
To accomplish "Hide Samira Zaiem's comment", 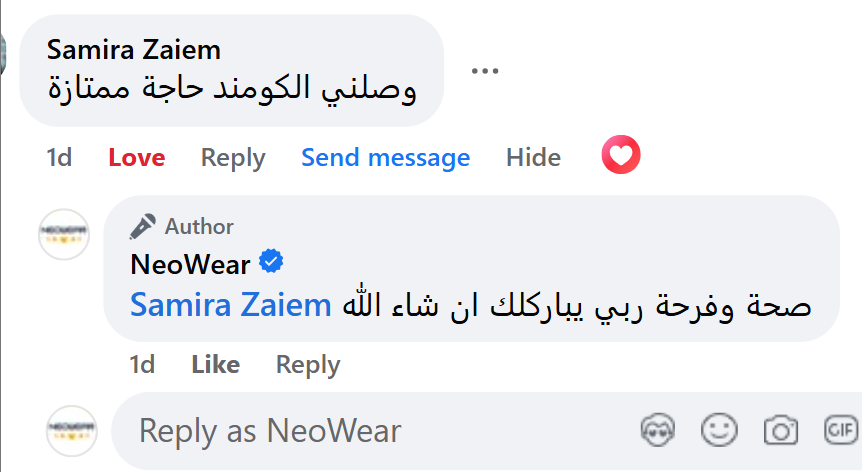I will point(533,157).
